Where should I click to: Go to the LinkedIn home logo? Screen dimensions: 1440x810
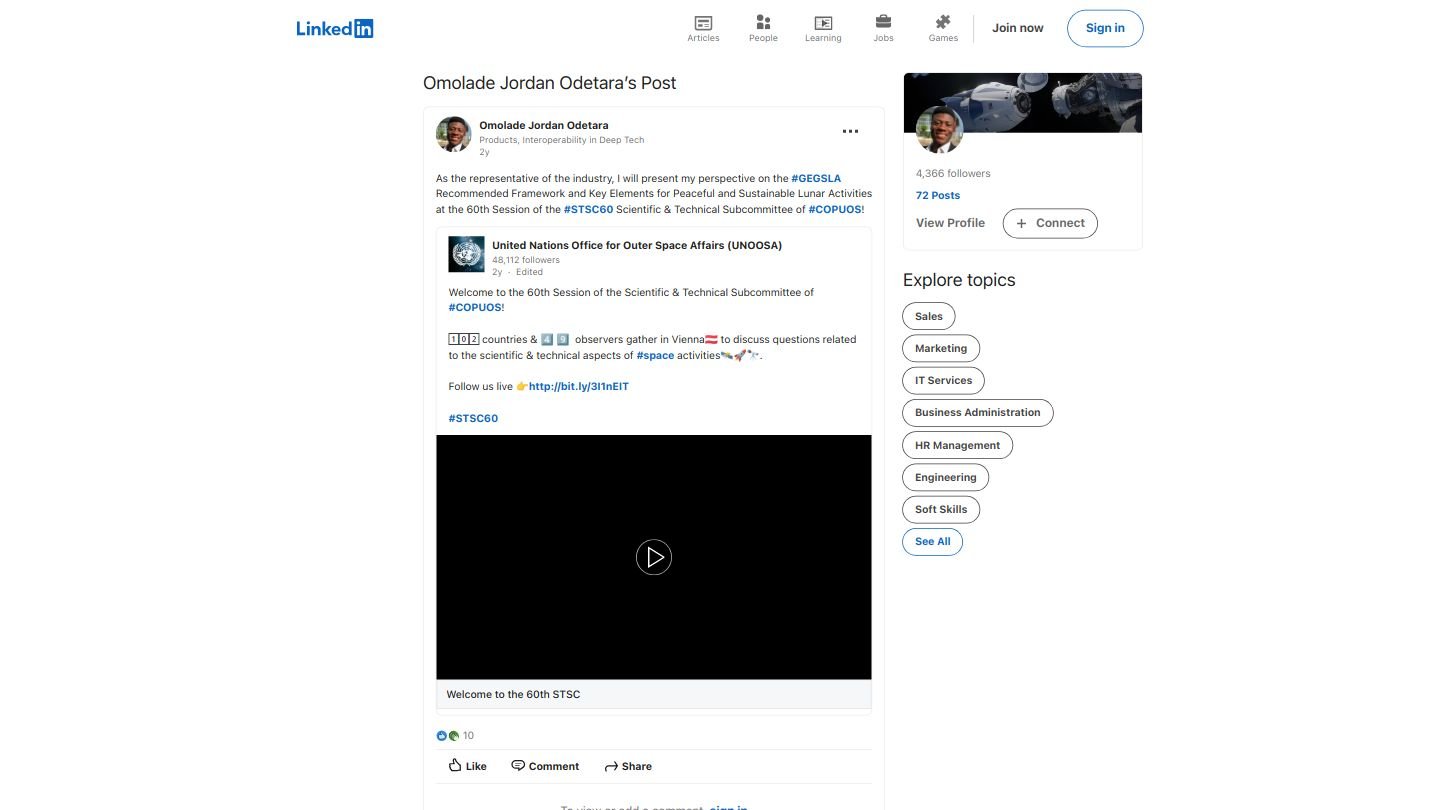point(334,28)
